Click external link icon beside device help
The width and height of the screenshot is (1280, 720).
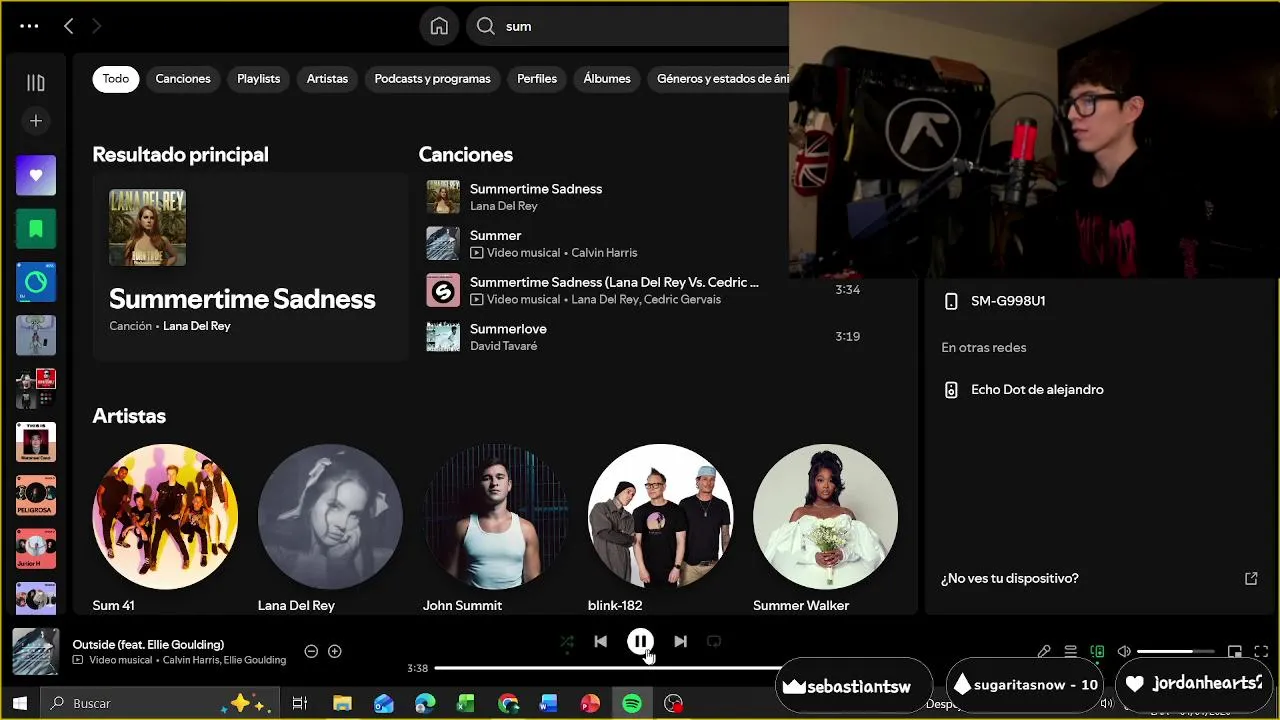point(1251,578)
